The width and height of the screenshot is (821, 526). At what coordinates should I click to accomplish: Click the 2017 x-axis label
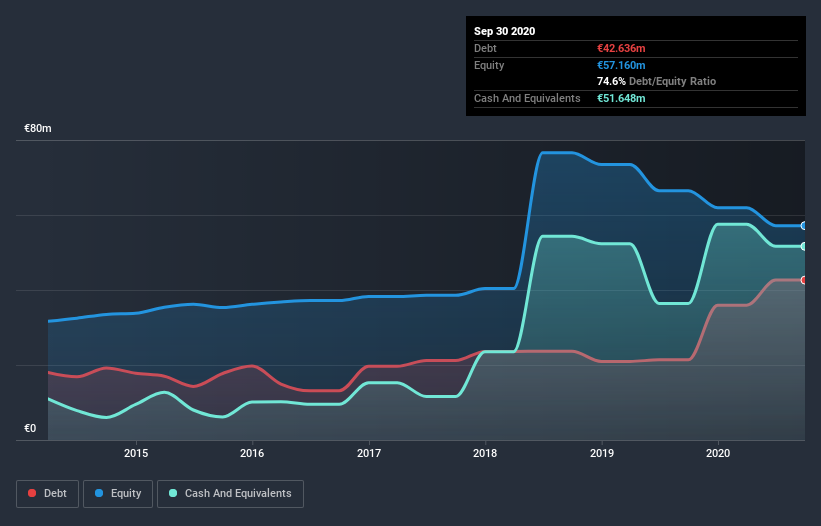coord(369,453)
